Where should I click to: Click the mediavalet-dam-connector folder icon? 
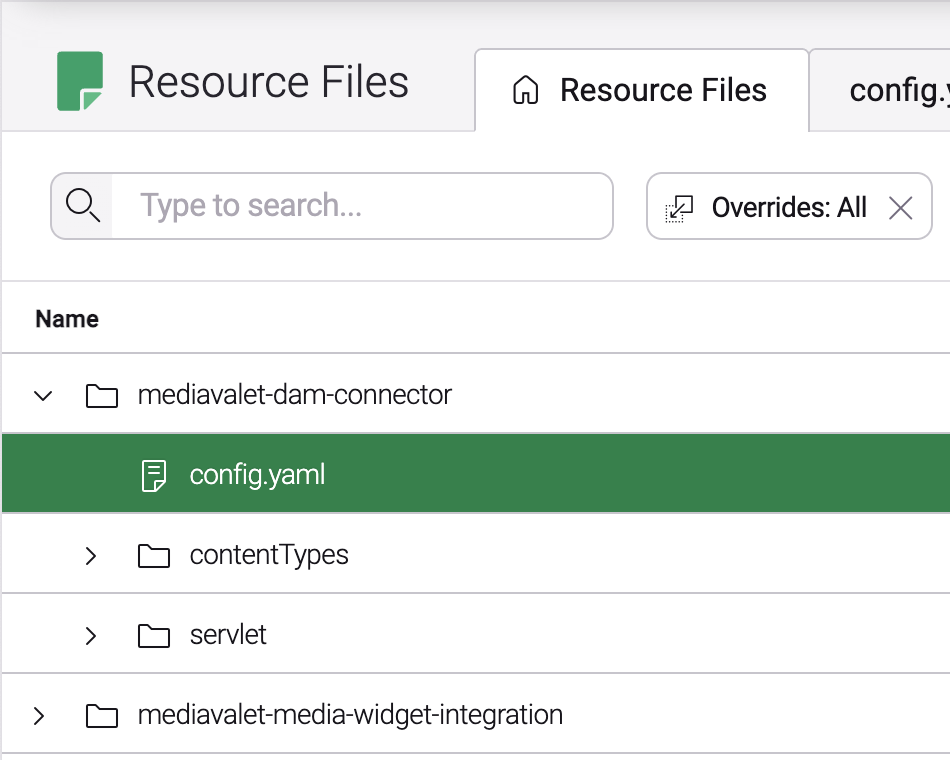(102, 396)
